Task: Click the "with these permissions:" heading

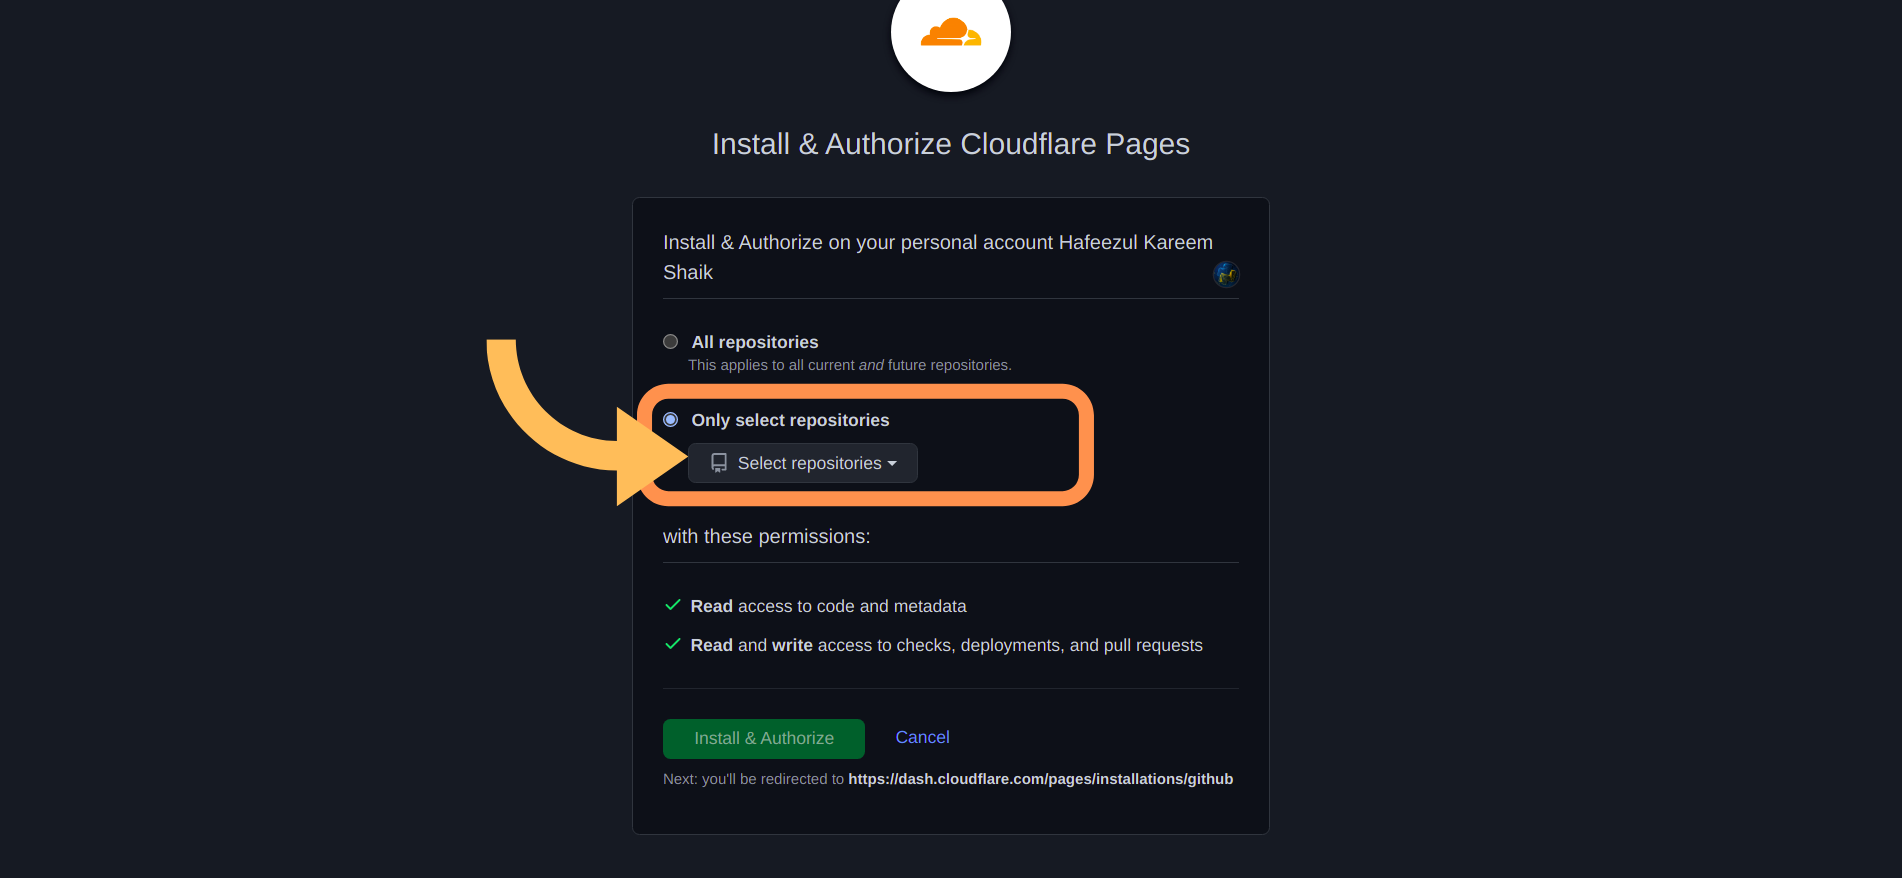Action: click(766, 537)
